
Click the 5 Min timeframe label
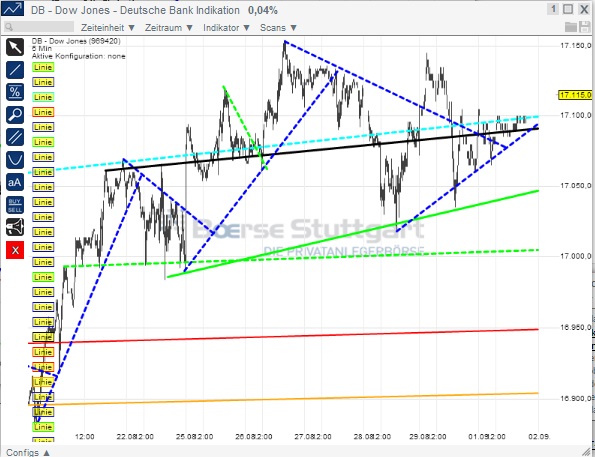click(42, 49)
